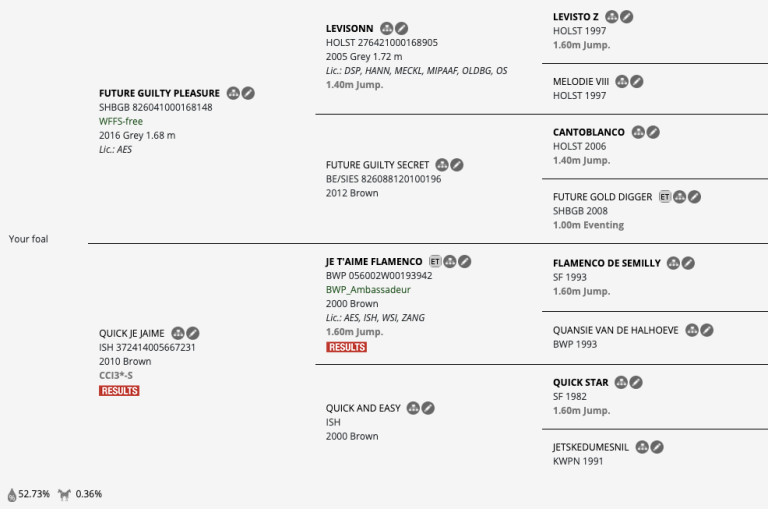Click edit pencil beside Quick and Easy
768x509 pixels.
click(427, 408)
